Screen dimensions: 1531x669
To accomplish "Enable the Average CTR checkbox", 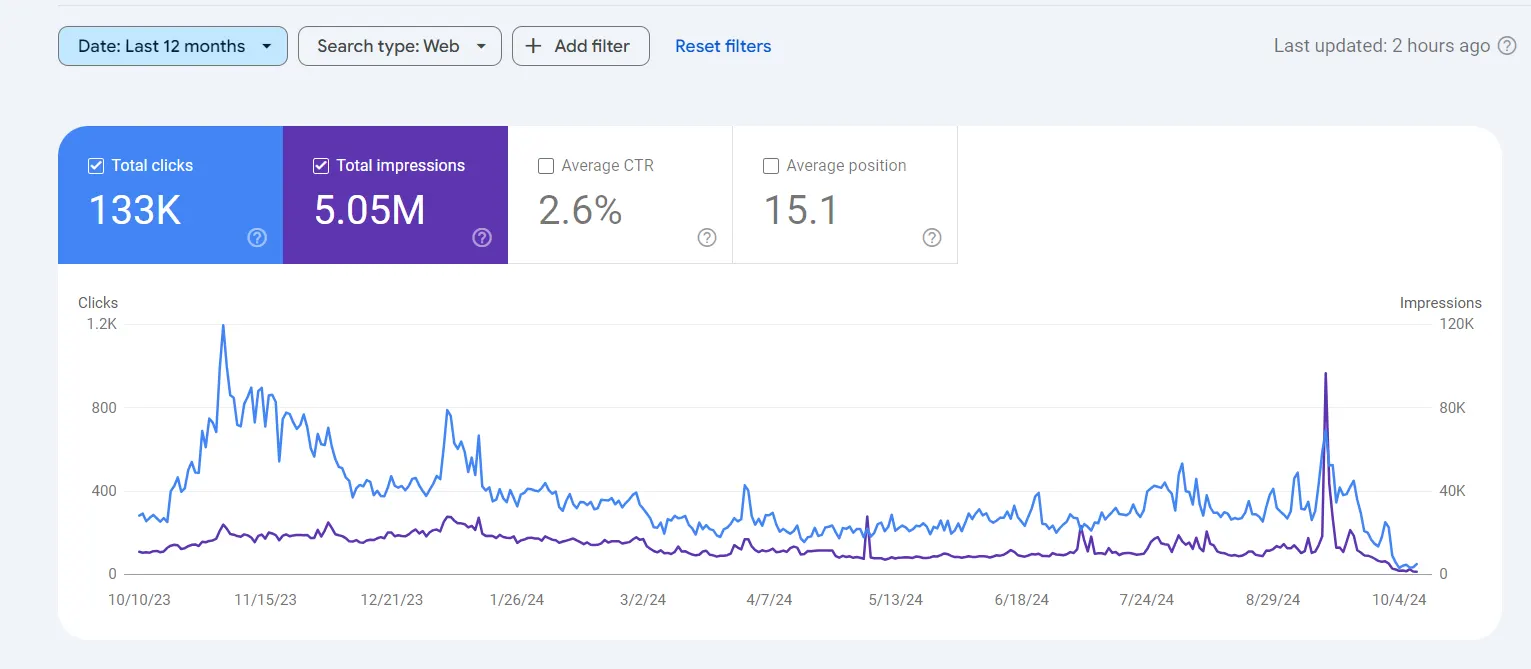I will point(546,166).
